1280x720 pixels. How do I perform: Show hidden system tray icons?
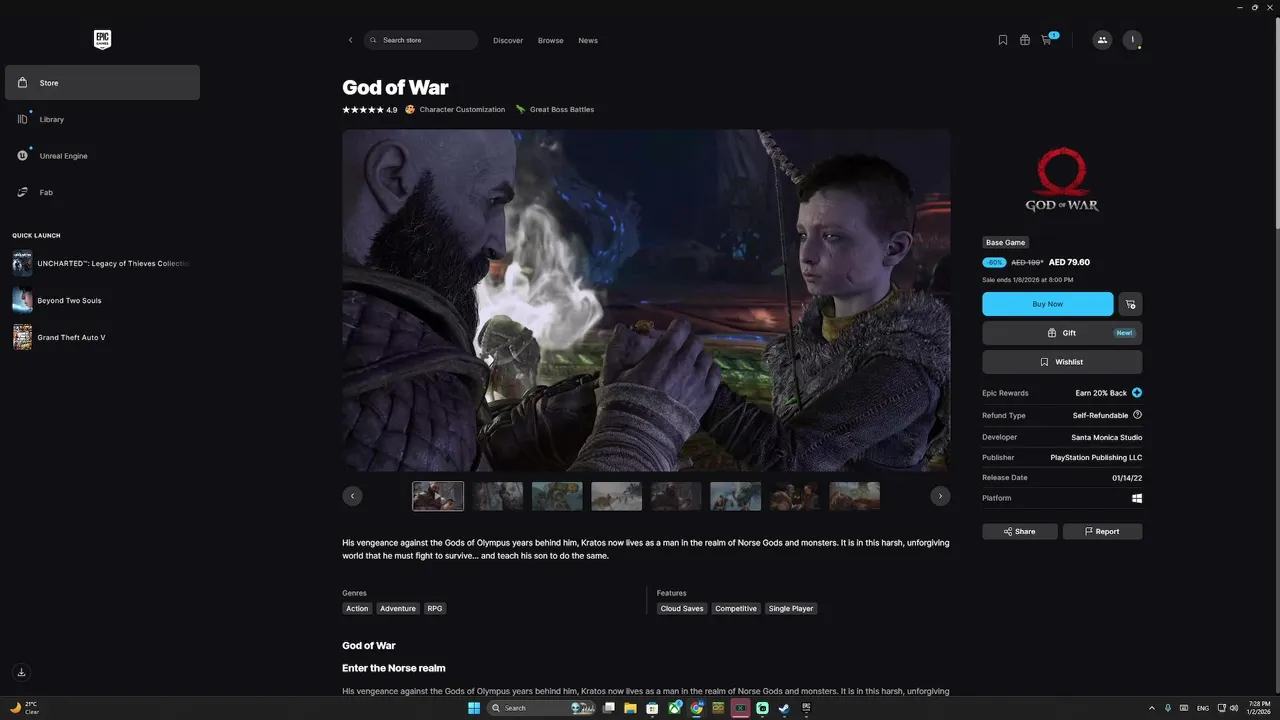pyautogui.click(x=1151, y=708)
